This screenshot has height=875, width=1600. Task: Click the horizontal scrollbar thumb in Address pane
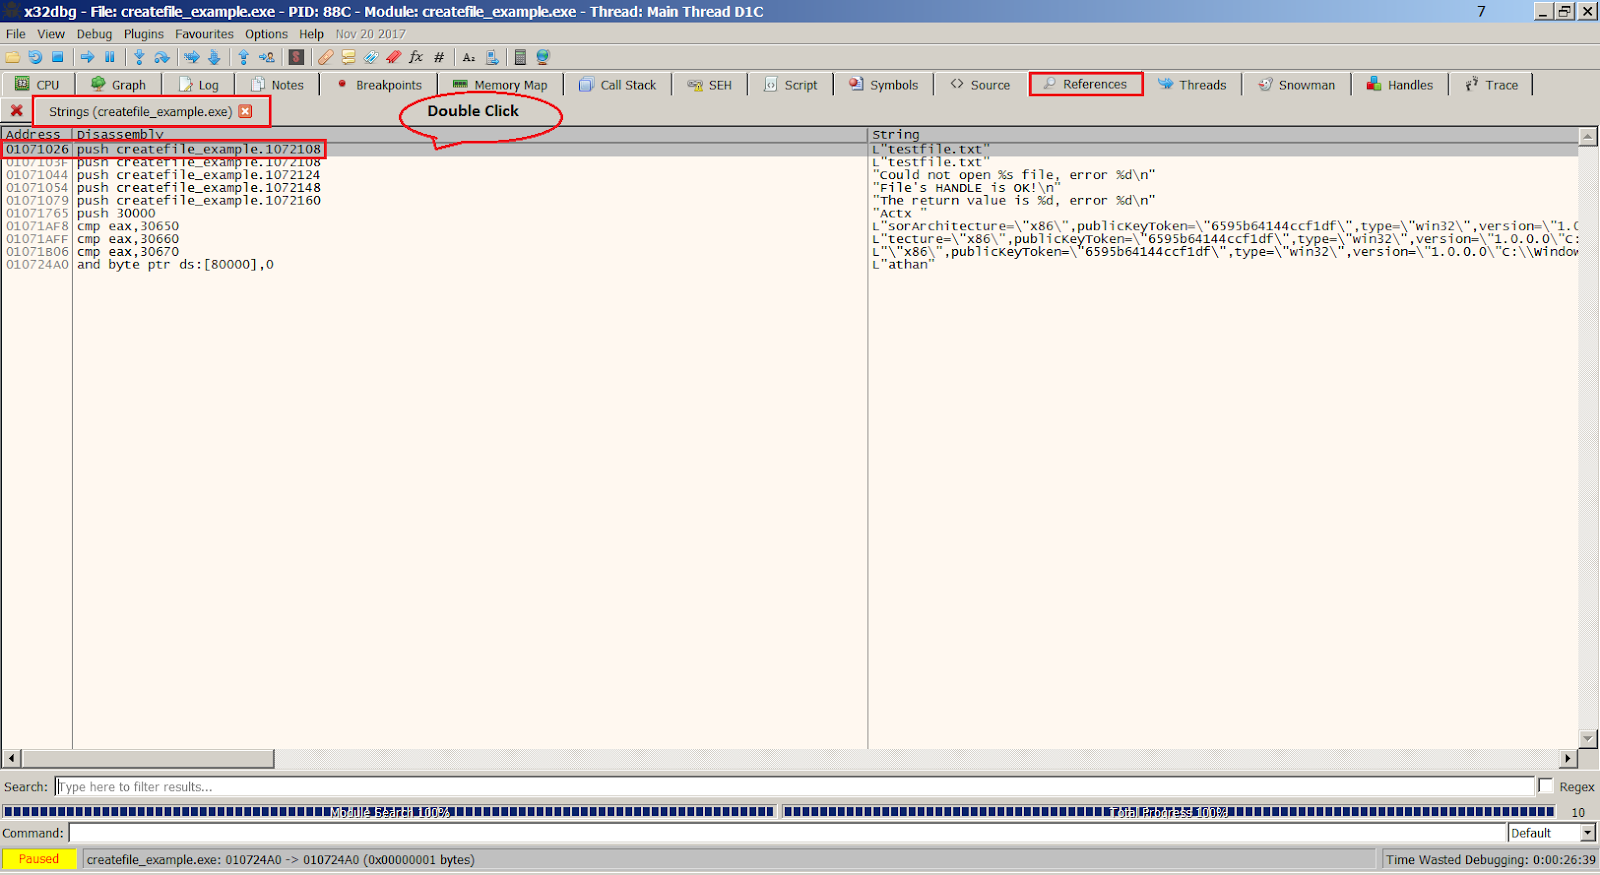point(148,759)
